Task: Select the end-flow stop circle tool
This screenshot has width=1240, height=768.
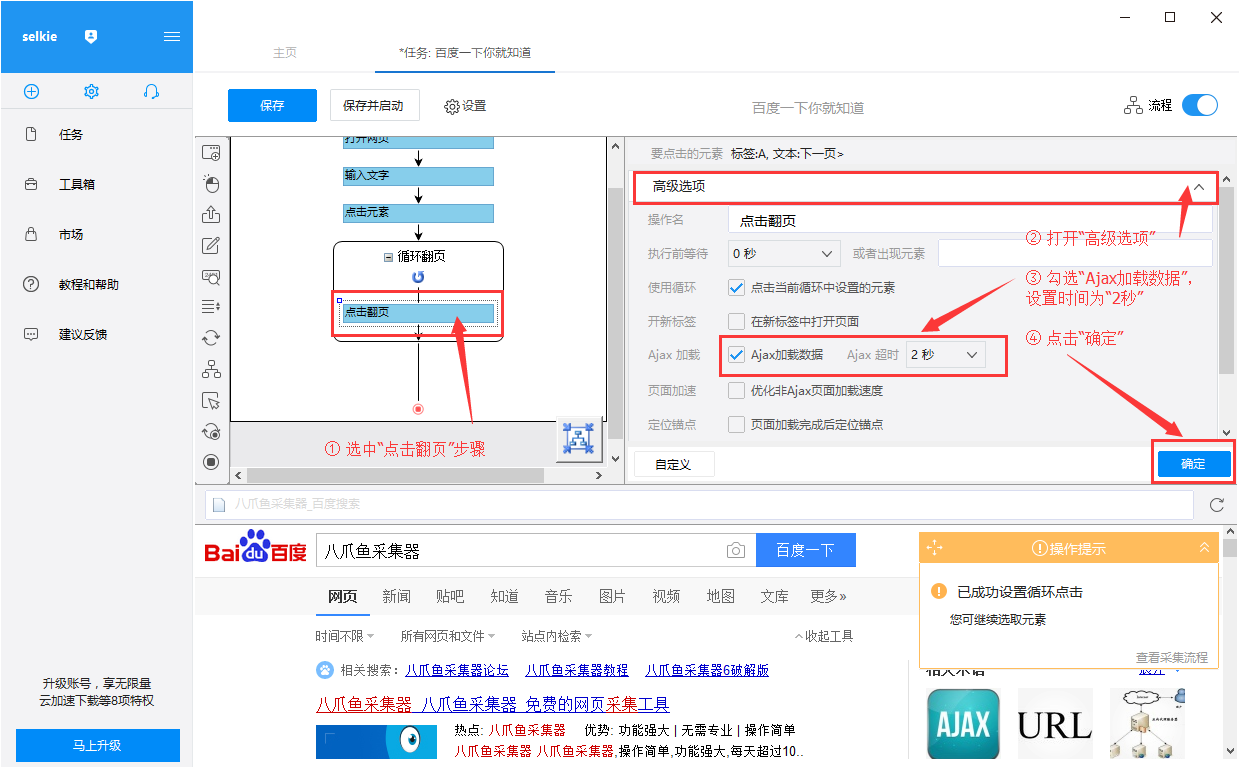Action: (x=211, y=462)
